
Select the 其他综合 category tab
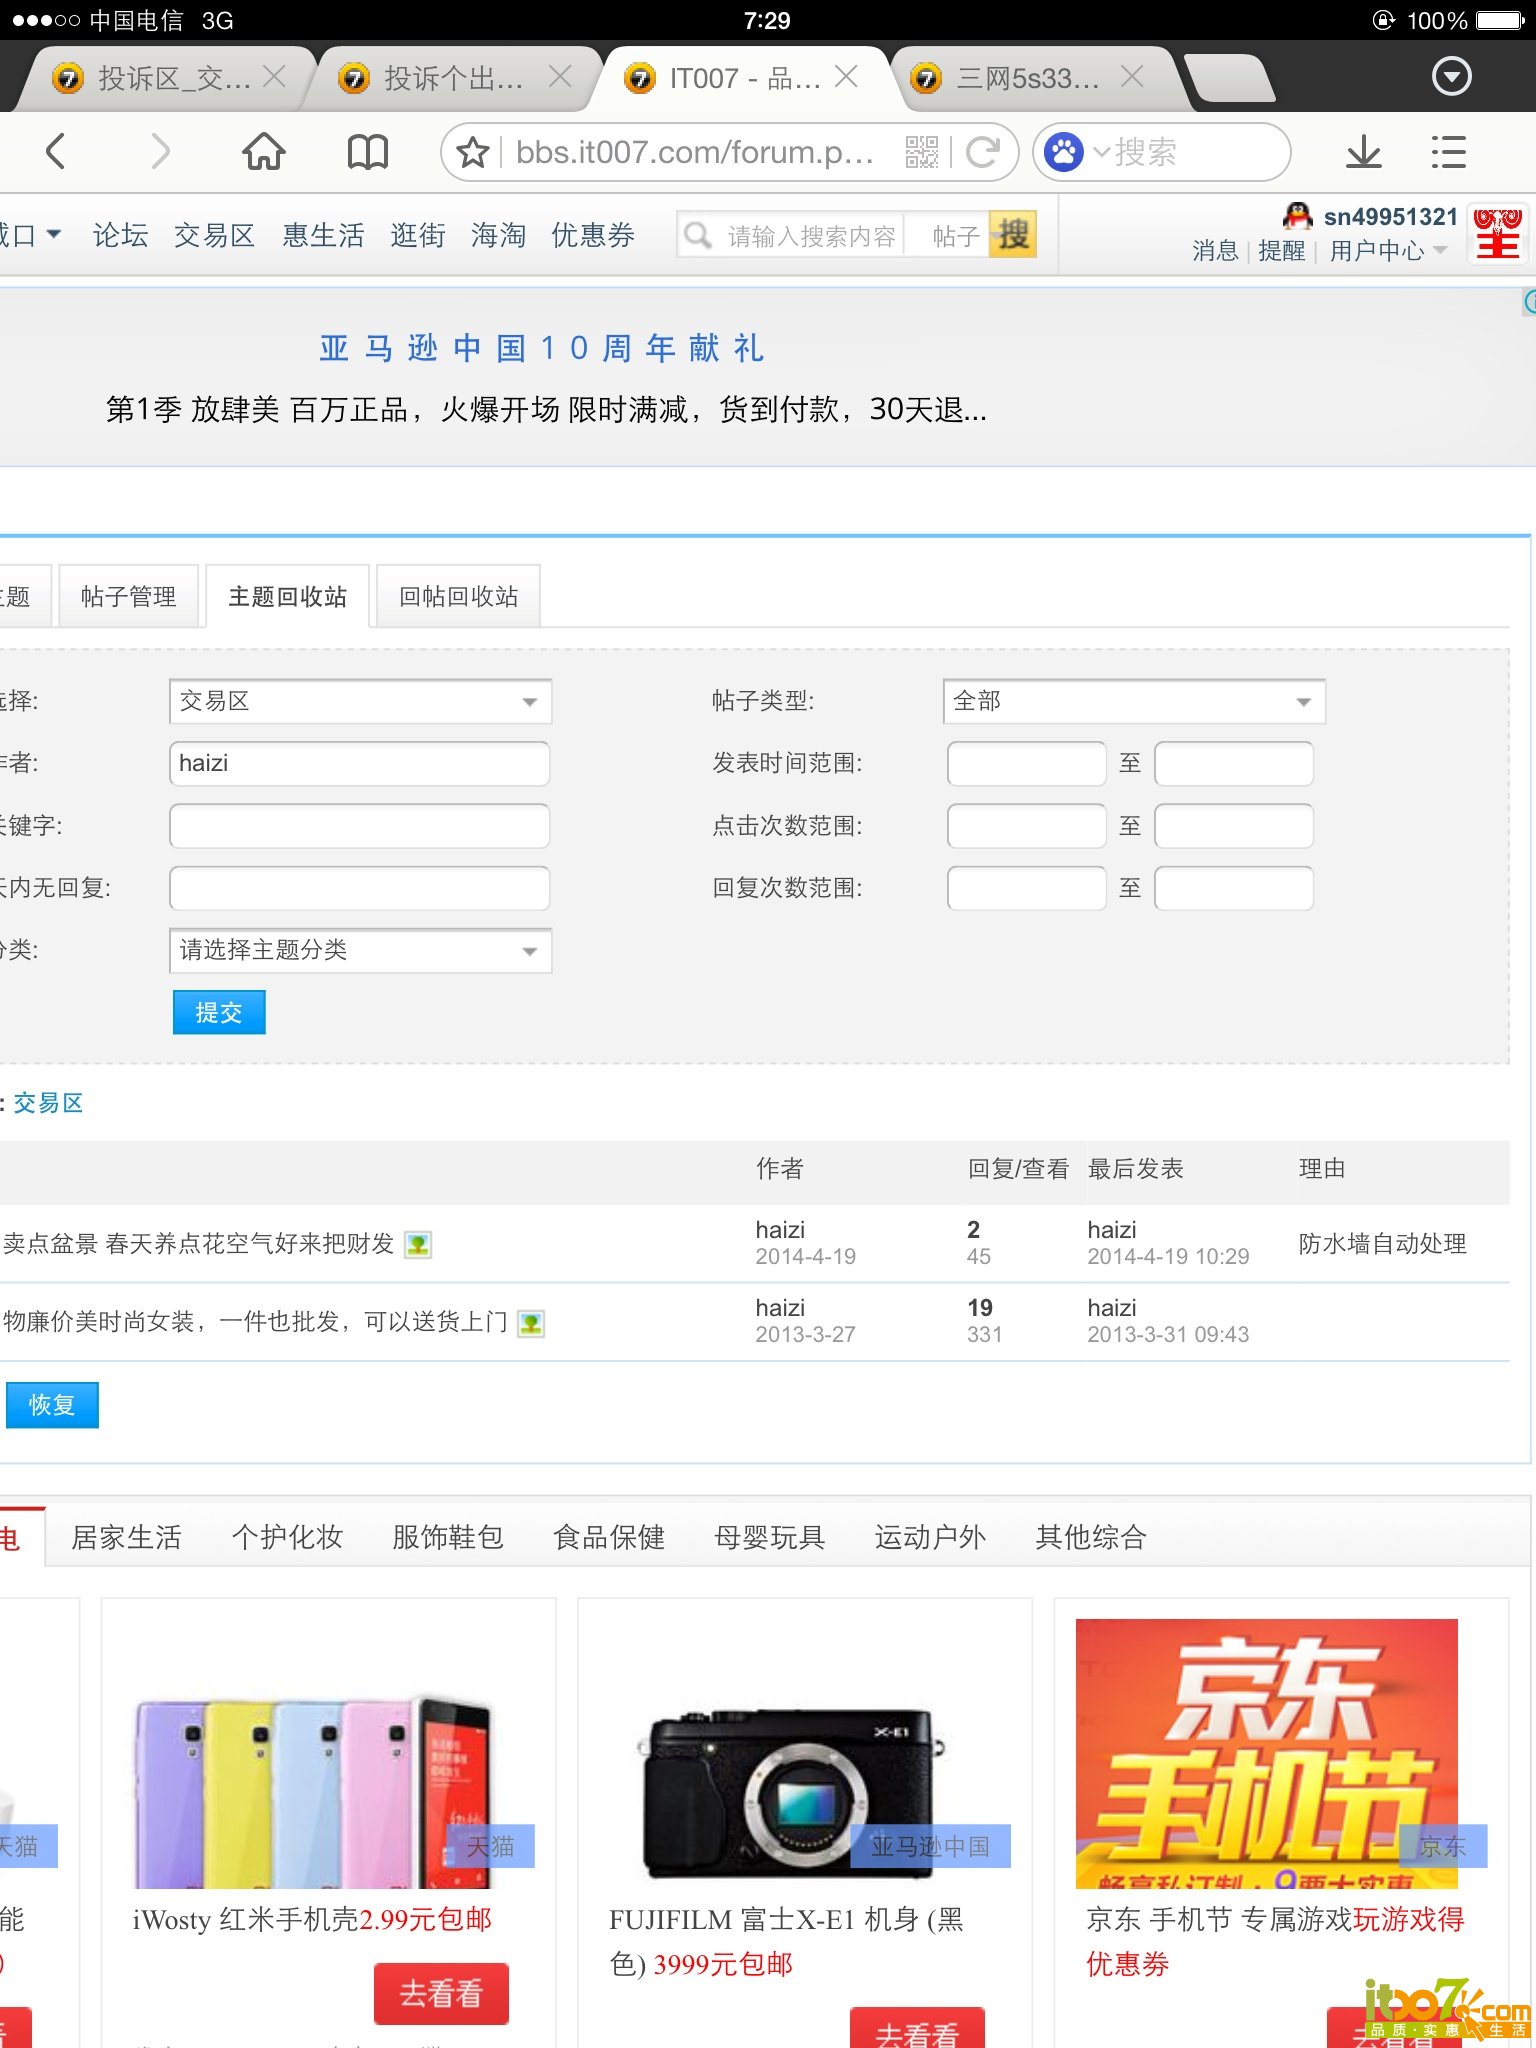coord(1090,1537)
